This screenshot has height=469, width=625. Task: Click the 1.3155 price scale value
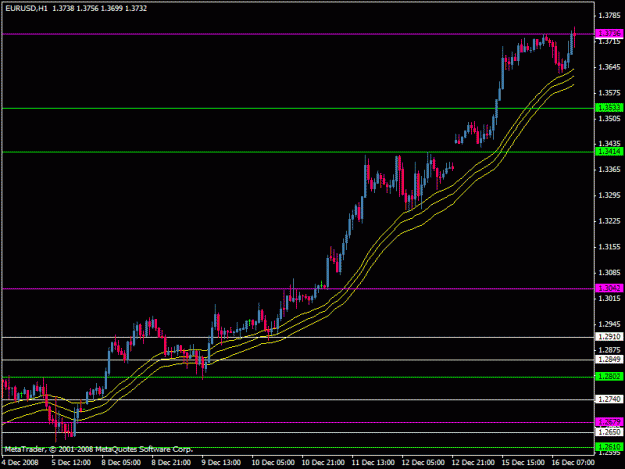coord(609,247)
